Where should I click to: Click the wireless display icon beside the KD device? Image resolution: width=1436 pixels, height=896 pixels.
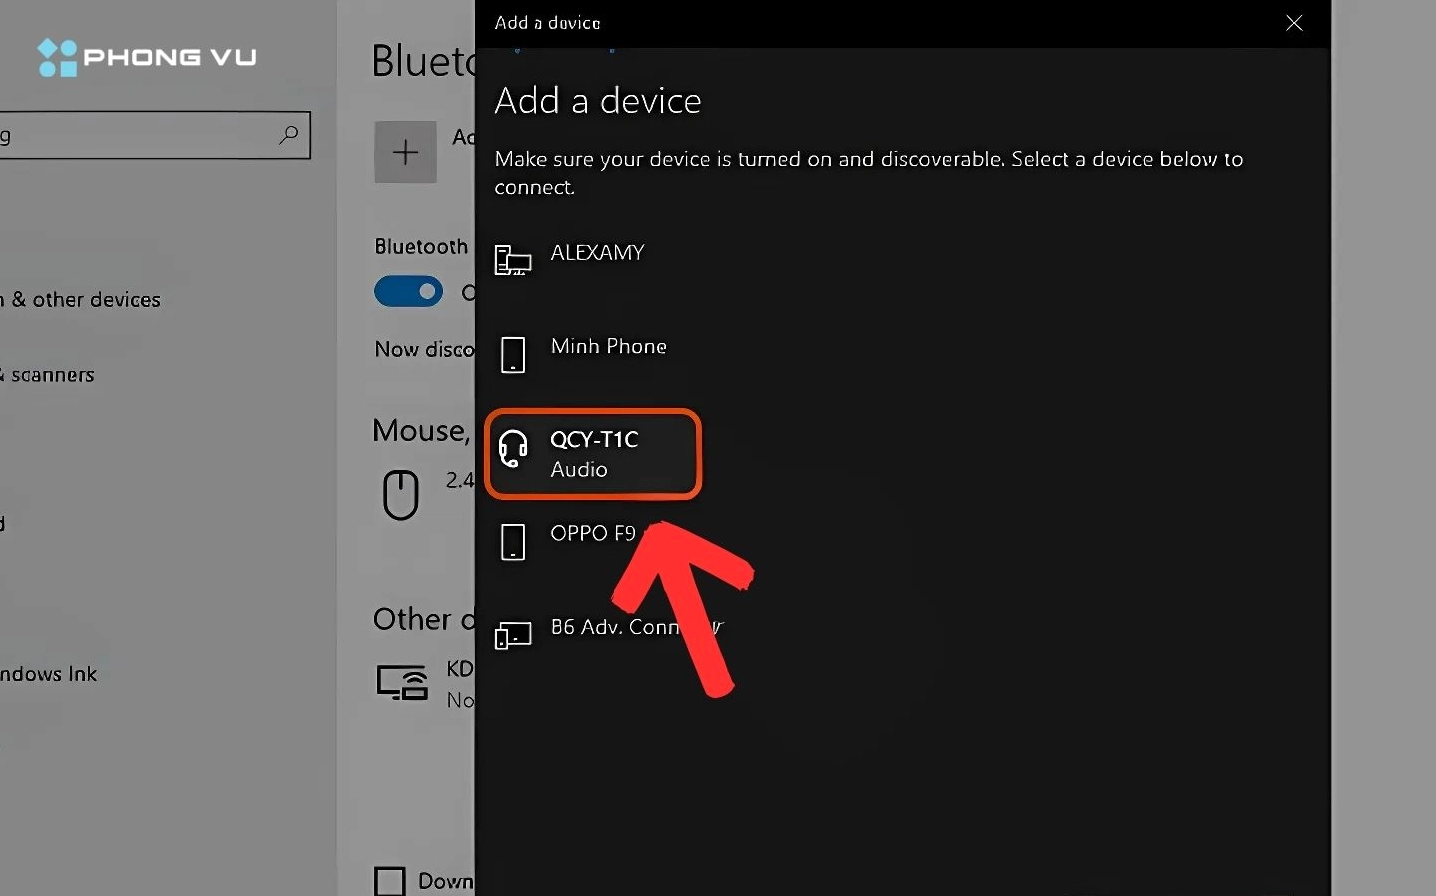(400, 681)
